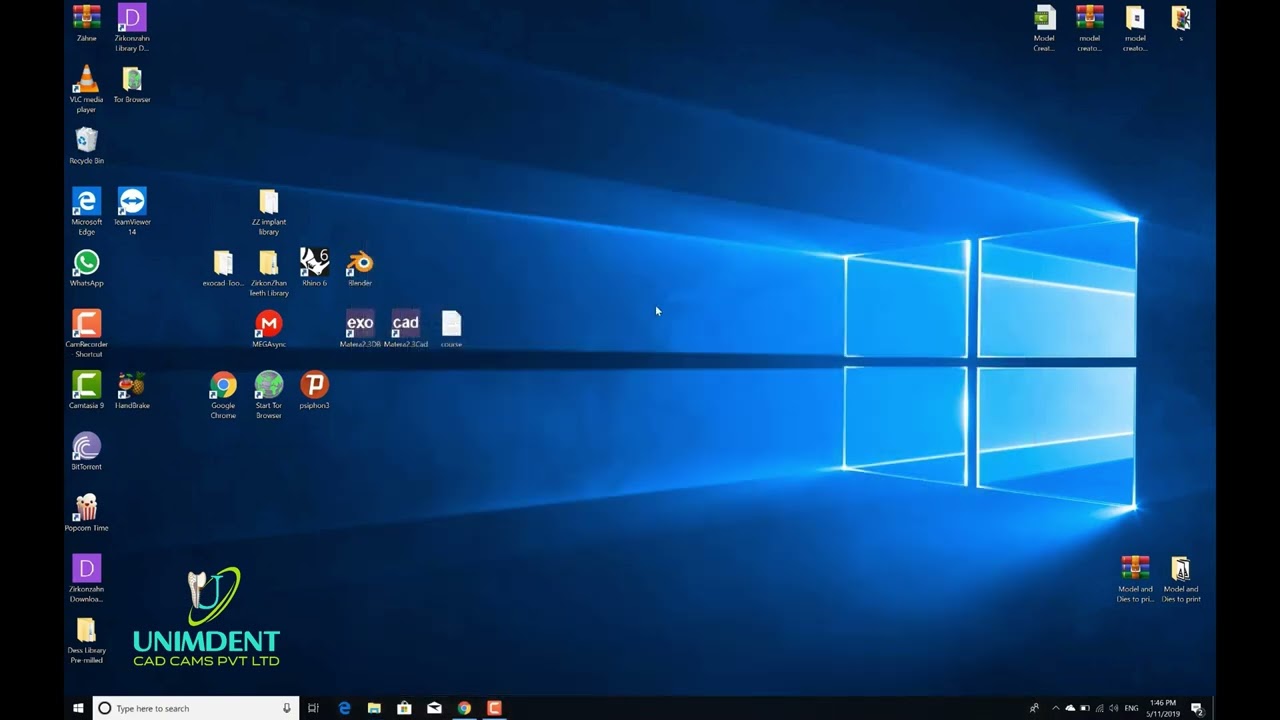Open the Windows Start menu
Screen dimensions: 1280x720
[78, 708]
